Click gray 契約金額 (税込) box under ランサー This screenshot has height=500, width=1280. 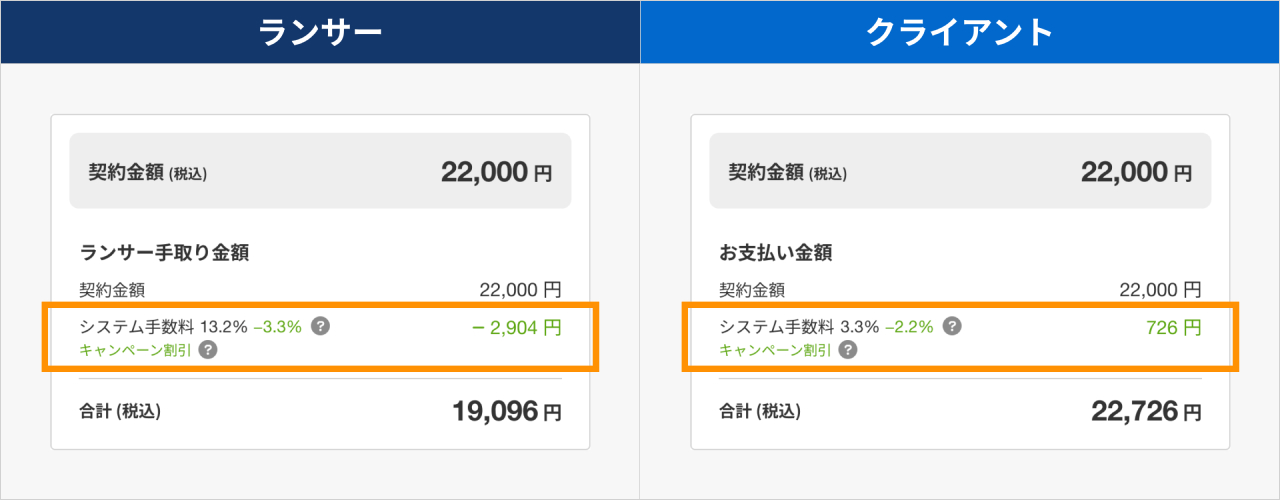coord(320,171)
